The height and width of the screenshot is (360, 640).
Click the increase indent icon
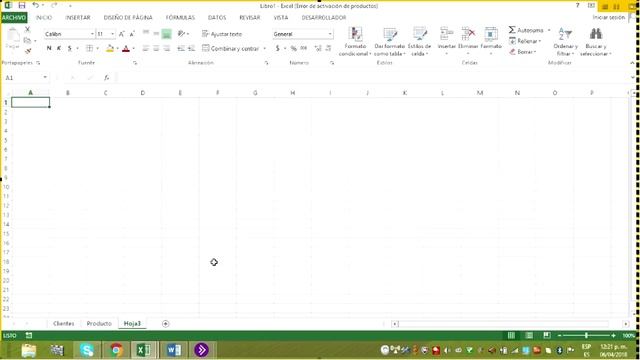[191, 48]
